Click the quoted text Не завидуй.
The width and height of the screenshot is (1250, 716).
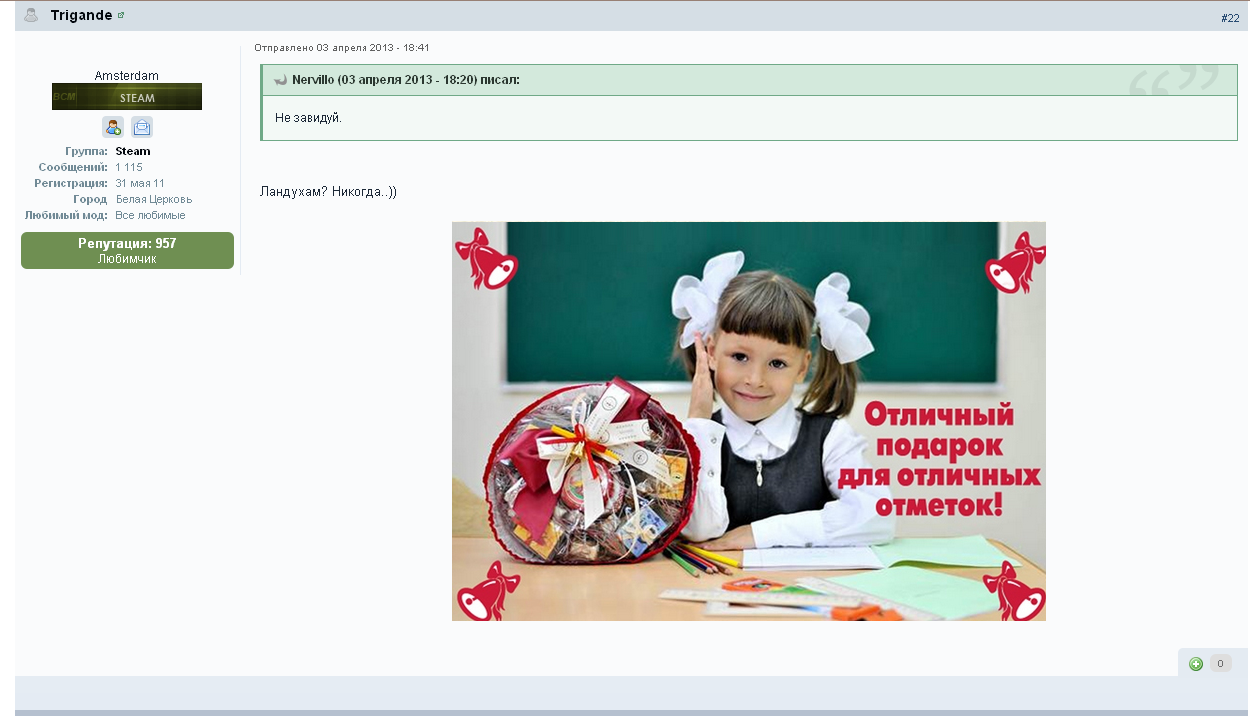click(x=309, y=118)
